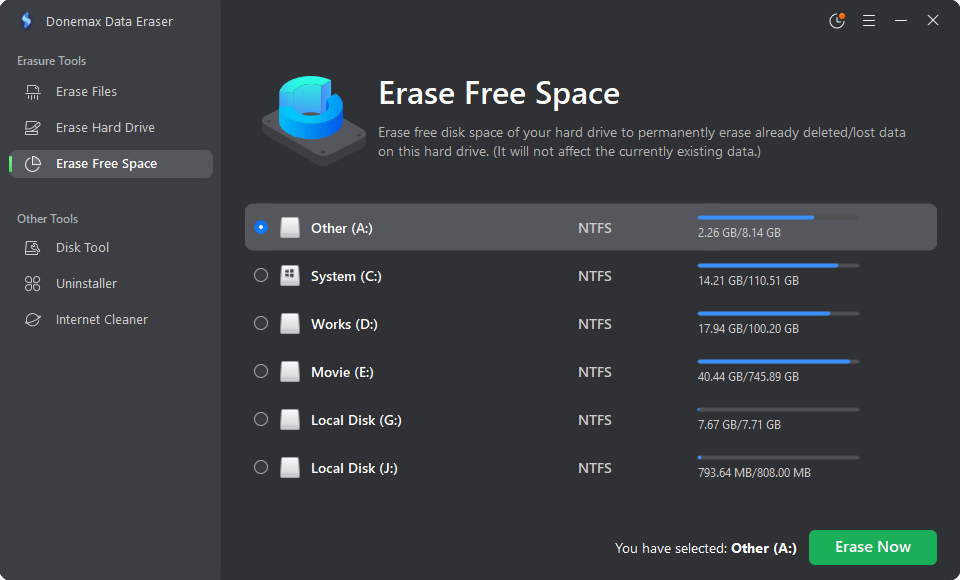Viewport: 960px width, 580px height.
Task: Select the Works (D:) radio button
Action: [261, 323]
